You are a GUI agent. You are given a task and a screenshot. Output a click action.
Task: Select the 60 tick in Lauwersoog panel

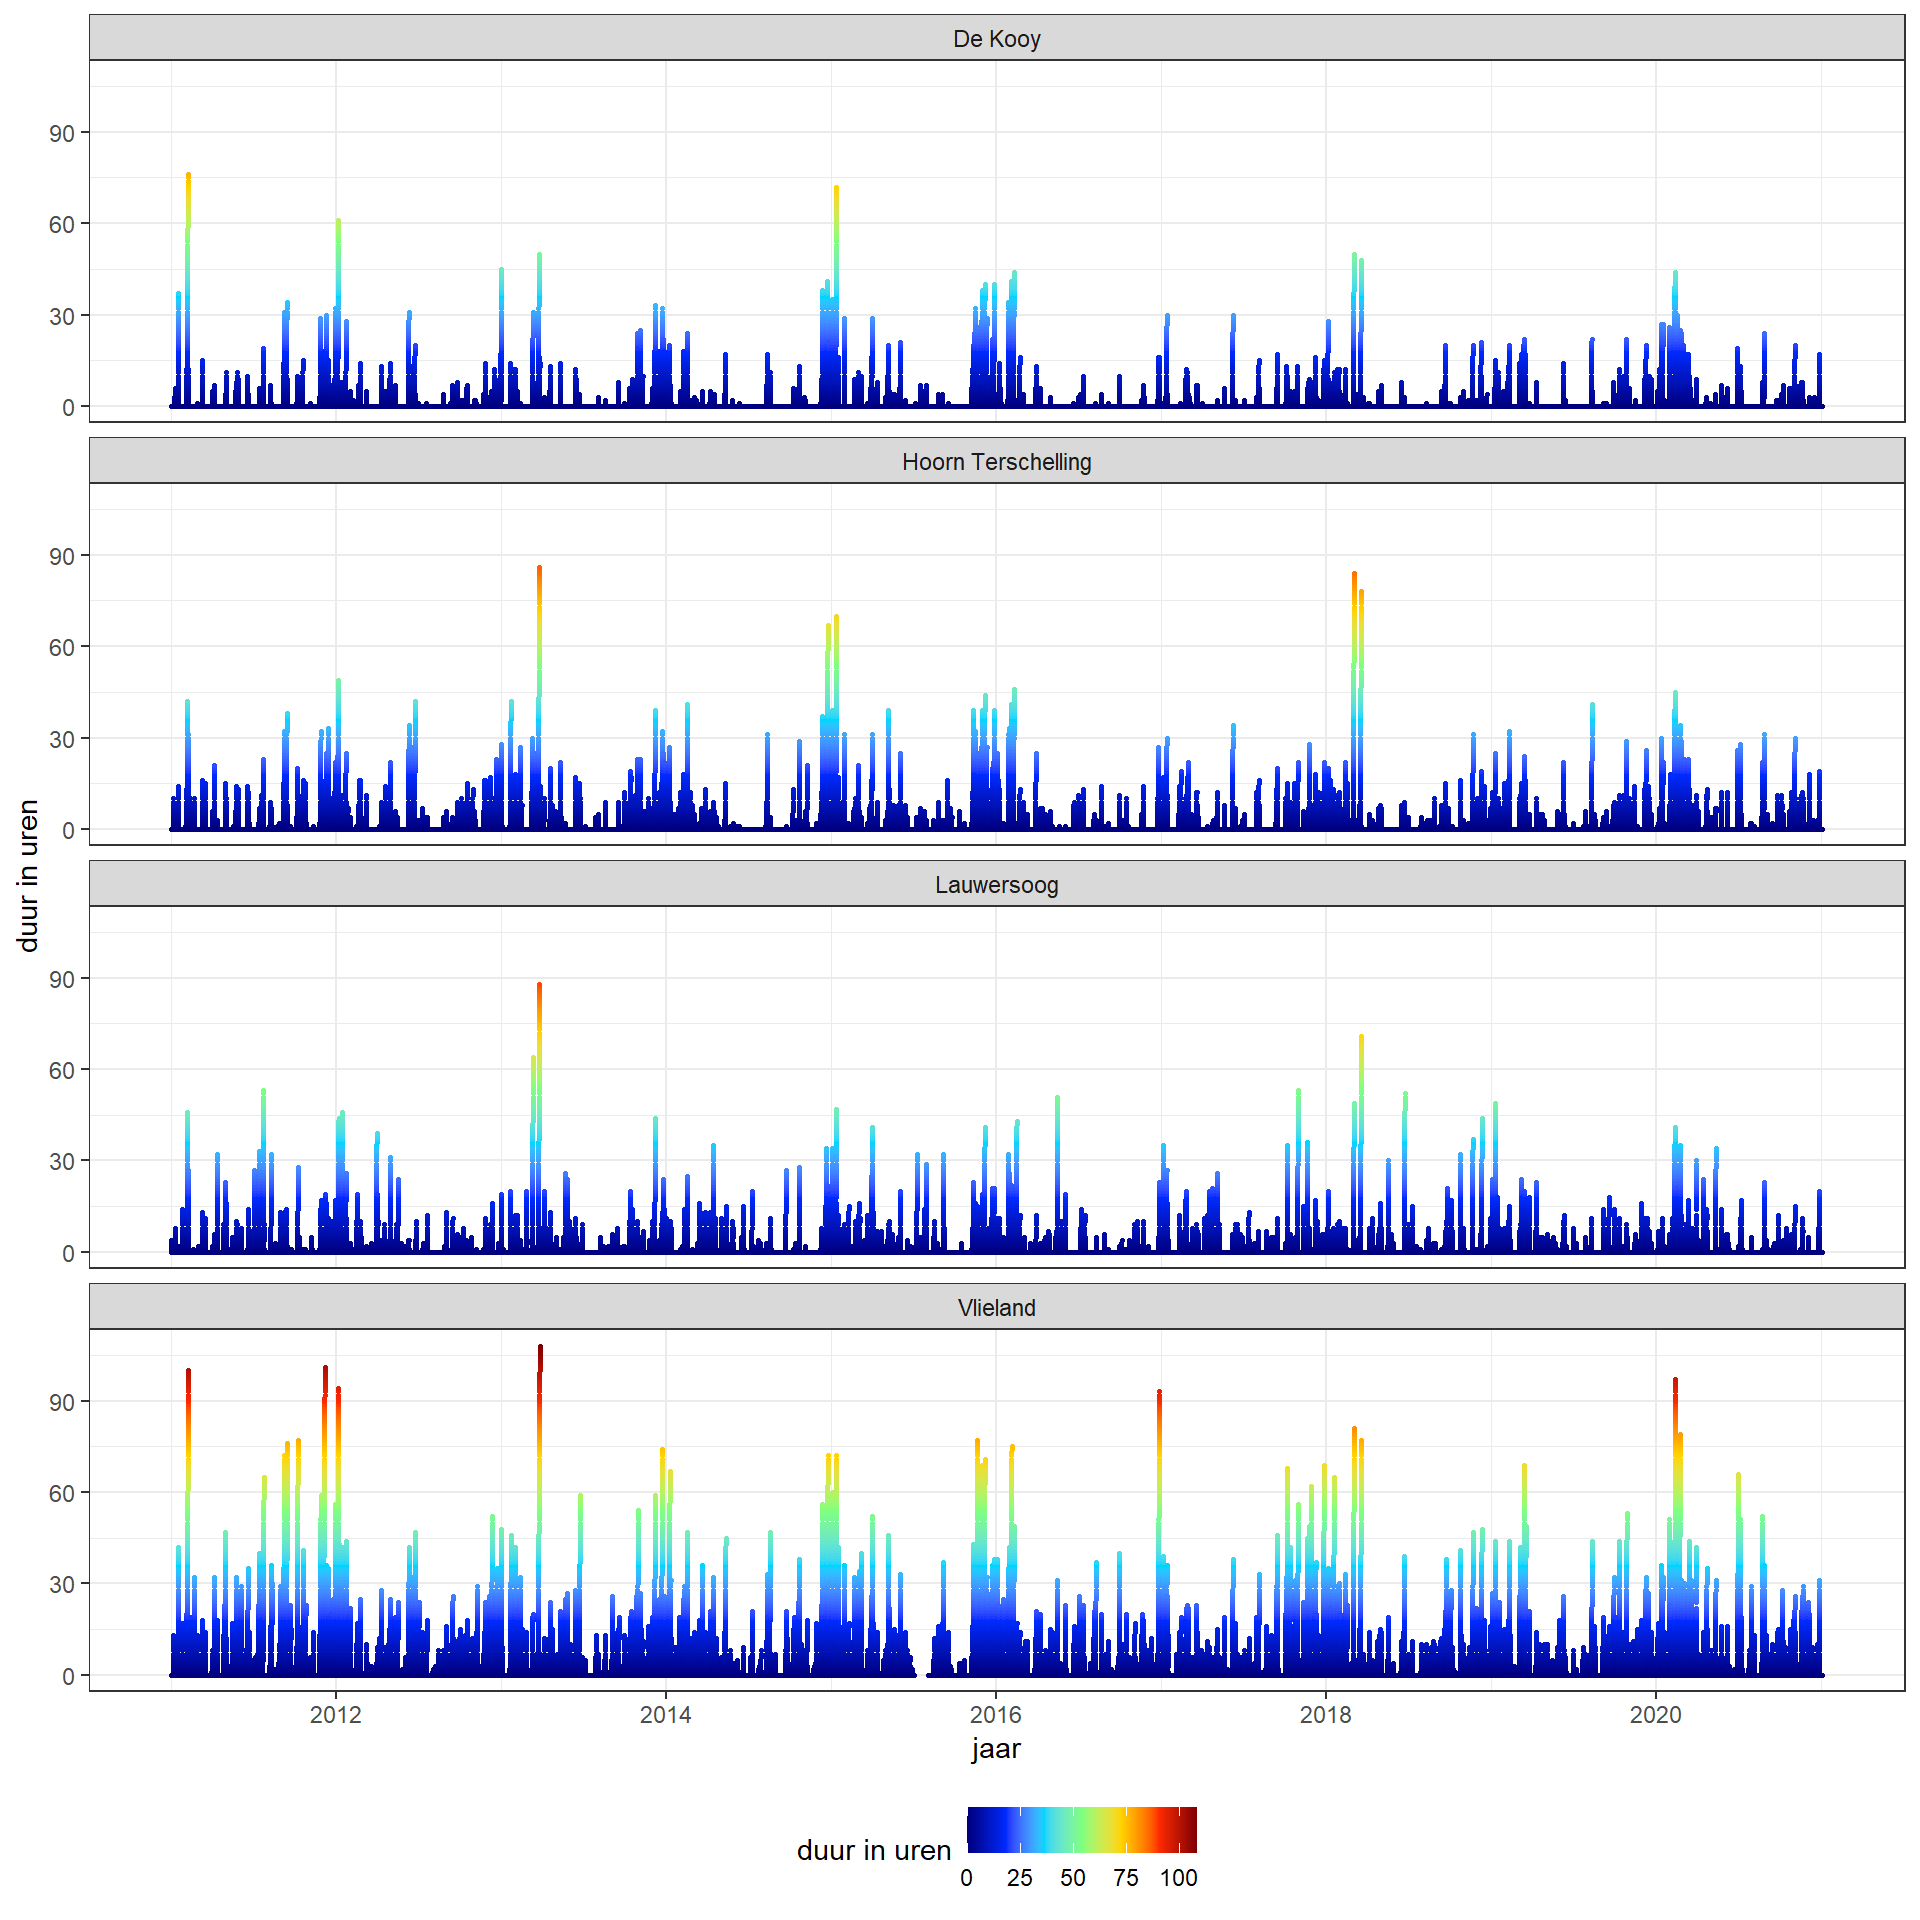[x=62, y=1070]
